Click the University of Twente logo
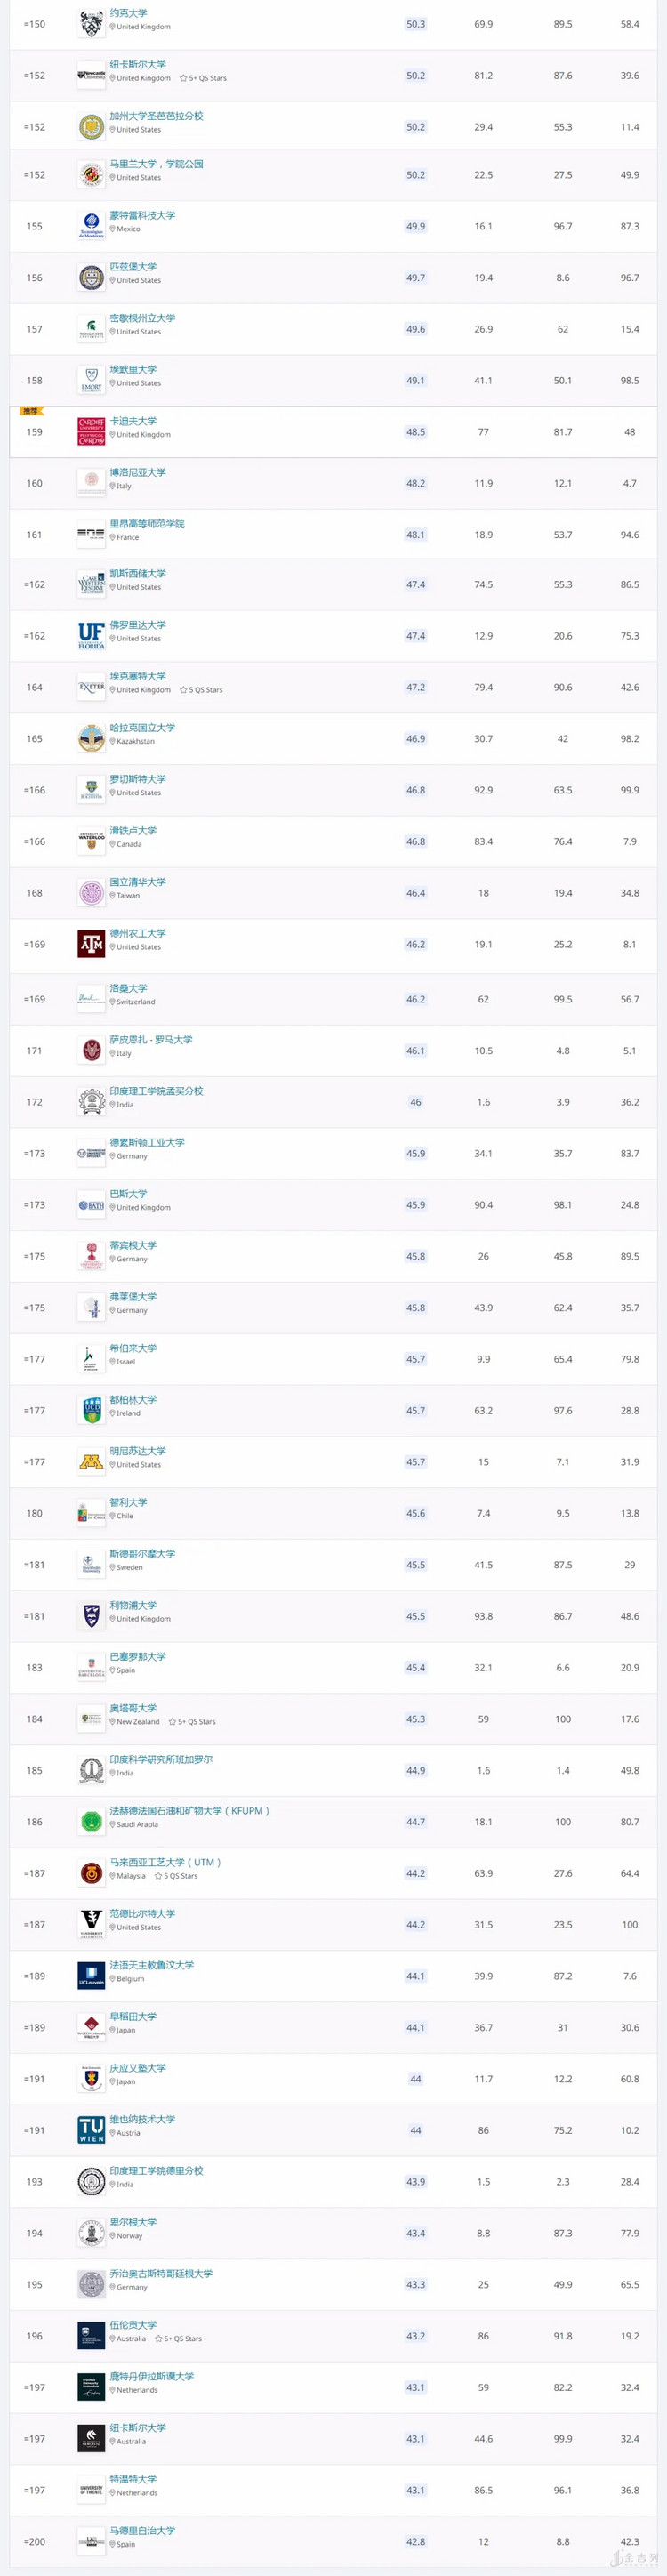The image size is (667, 2576). click(91, 2490)
